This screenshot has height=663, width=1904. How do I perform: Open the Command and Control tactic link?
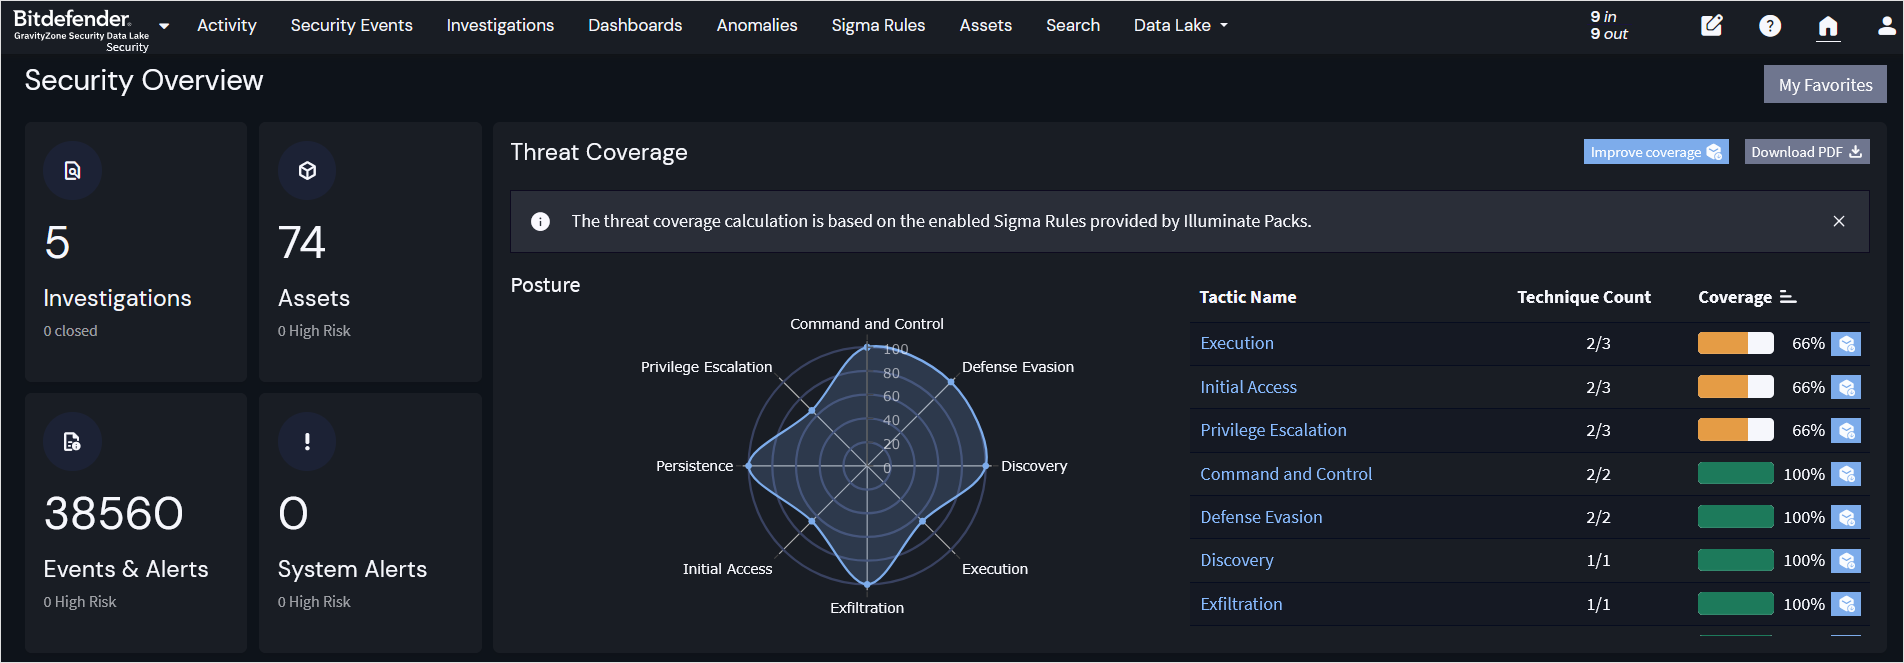tap(1286, 474)
